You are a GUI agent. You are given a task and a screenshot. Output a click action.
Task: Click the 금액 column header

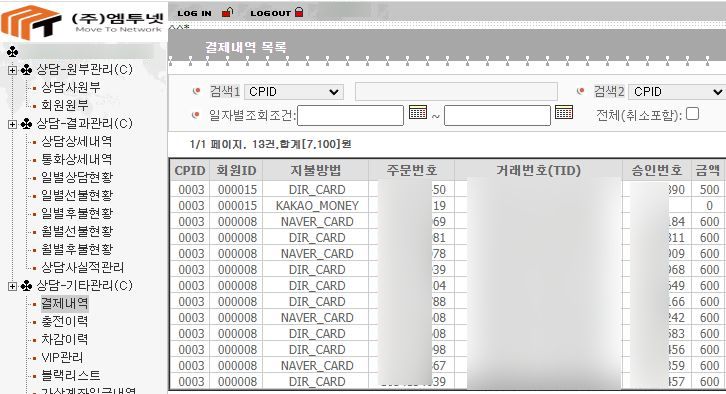[708, 170]
